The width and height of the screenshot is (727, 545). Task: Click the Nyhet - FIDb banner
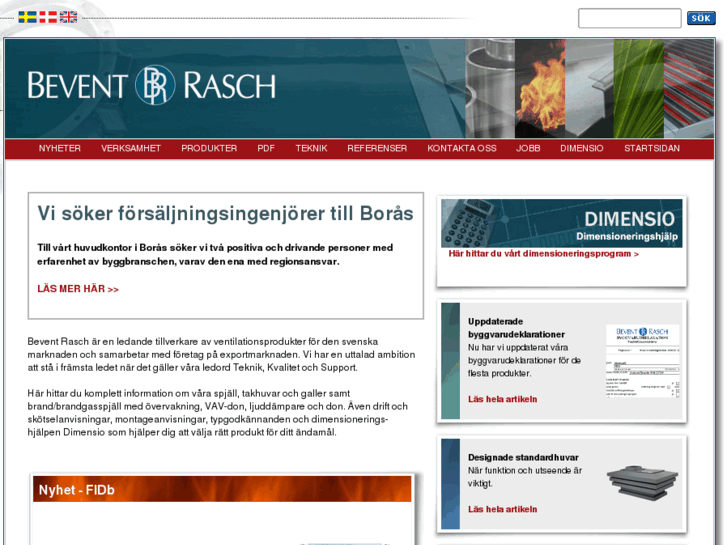222,489
